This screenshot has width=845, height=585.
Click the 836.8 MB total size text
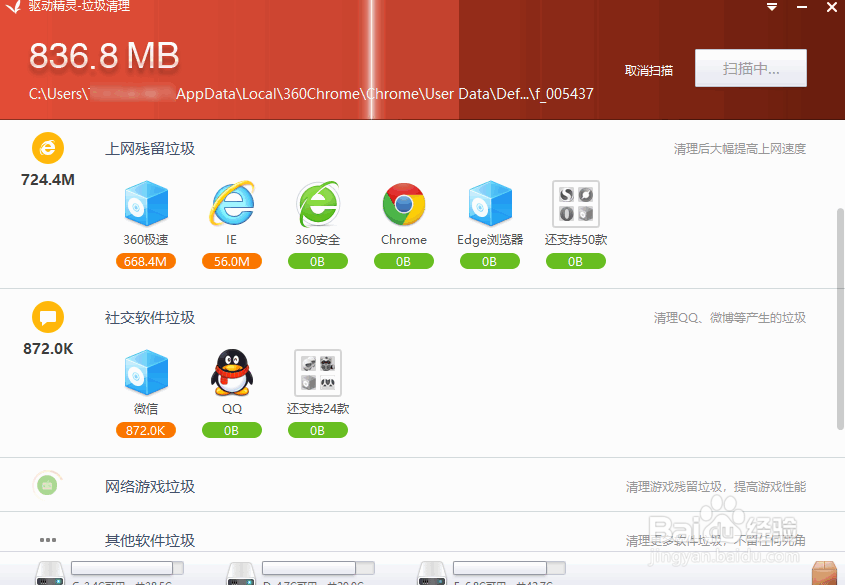[104, 55]
